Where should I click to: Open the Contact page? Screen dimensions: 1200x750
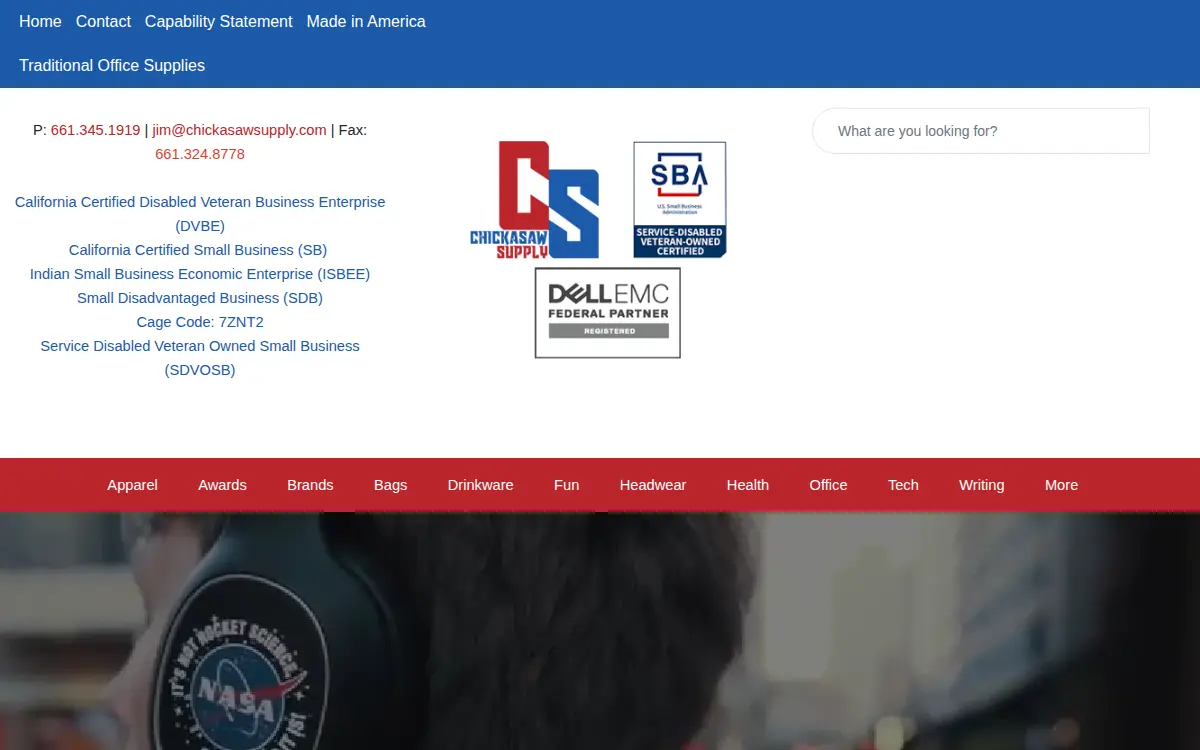pos(103,21)
